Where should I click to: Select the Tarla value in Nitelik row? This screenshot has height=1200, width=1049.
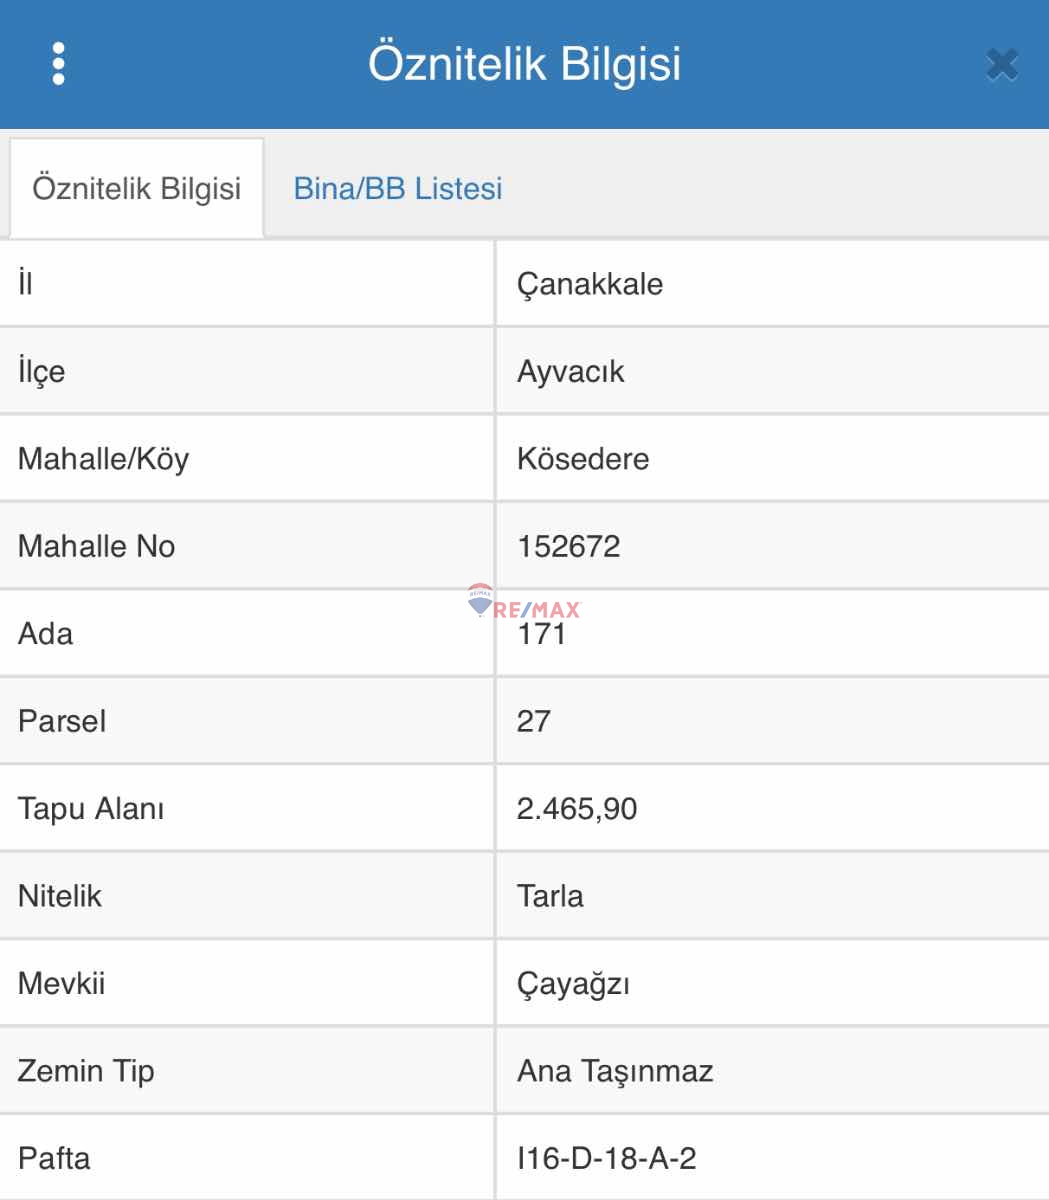(550, 896)
